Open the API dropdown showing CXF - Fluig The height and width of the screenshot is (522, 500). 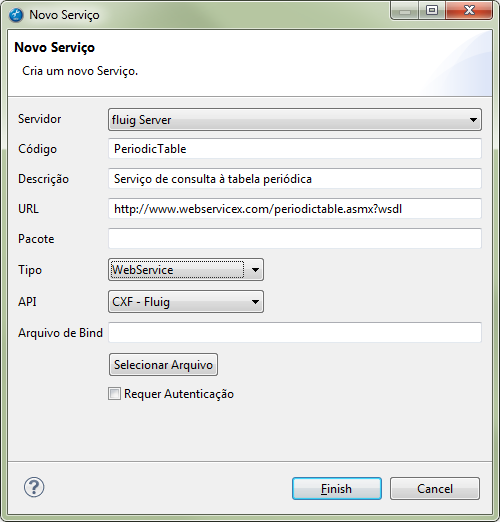pyautogui.click(x=186, y=302)
